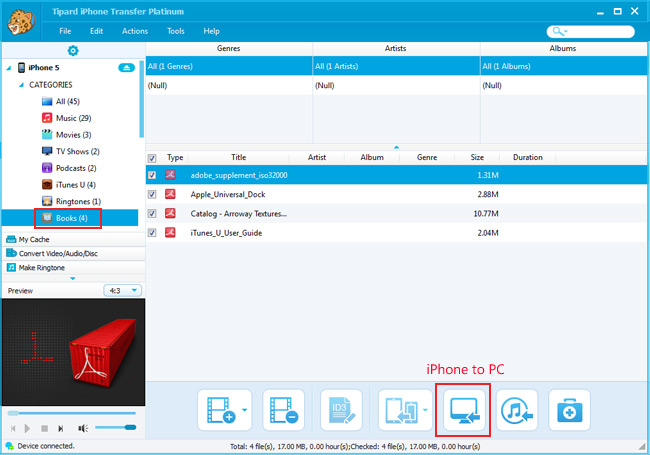
Task: Sort the list by the Title column
Action: (239, 157)
